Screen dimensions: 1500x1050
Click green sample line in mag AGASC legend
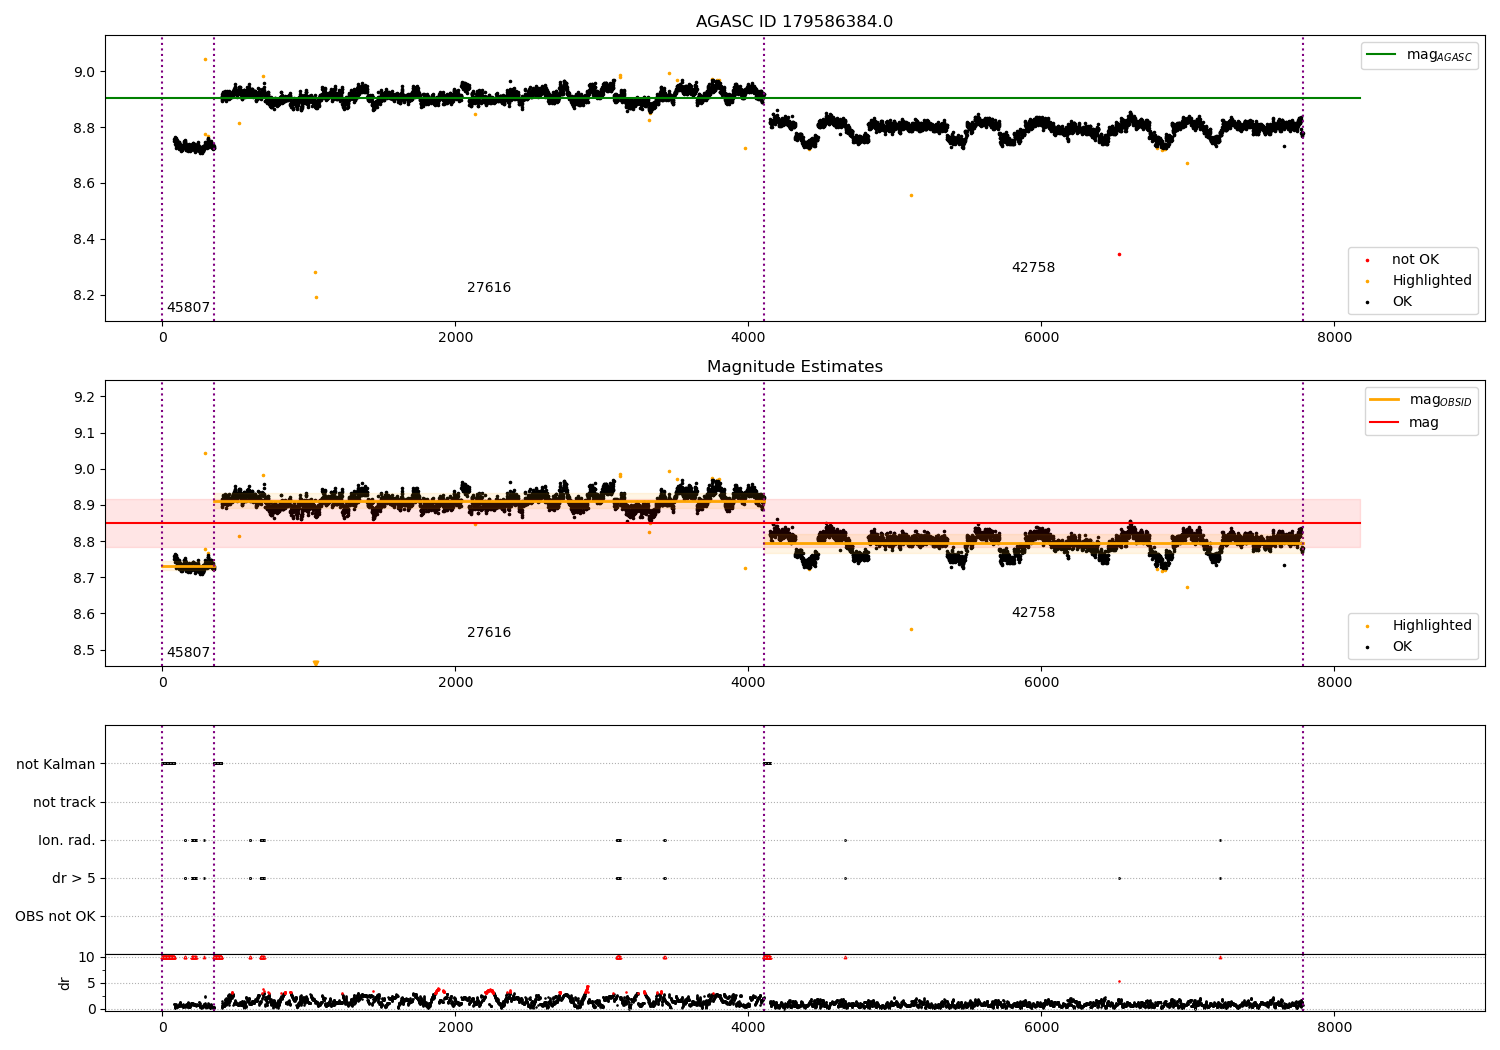click(x=1381, y=55)
